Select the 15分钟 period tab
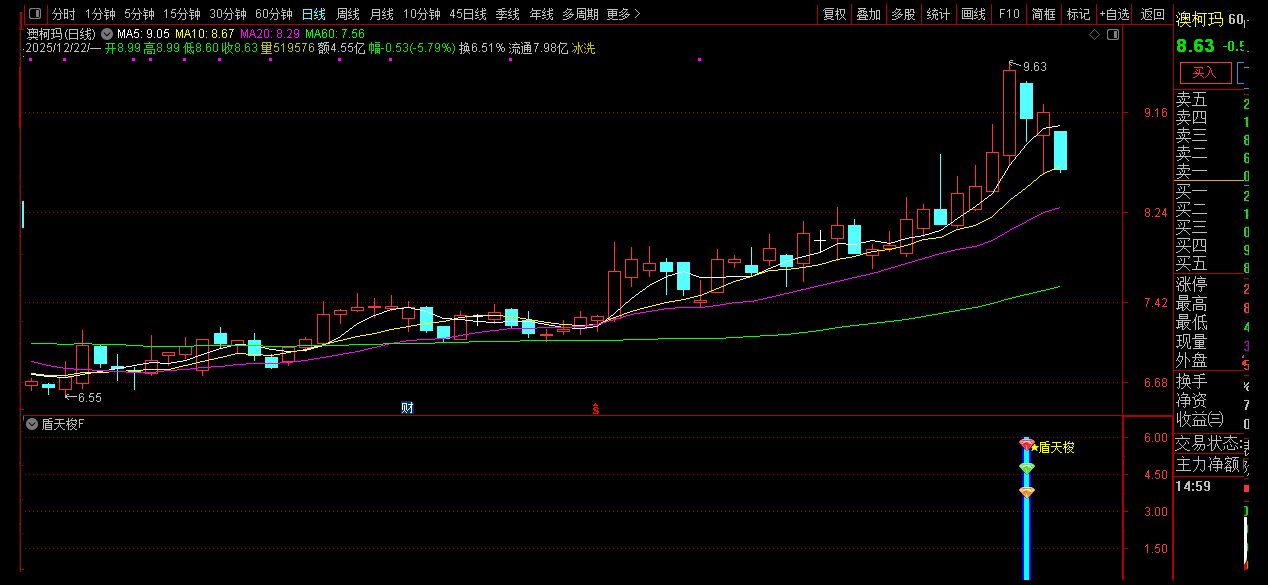This screenshot has height=585, width=1268. tap(182, 14)
